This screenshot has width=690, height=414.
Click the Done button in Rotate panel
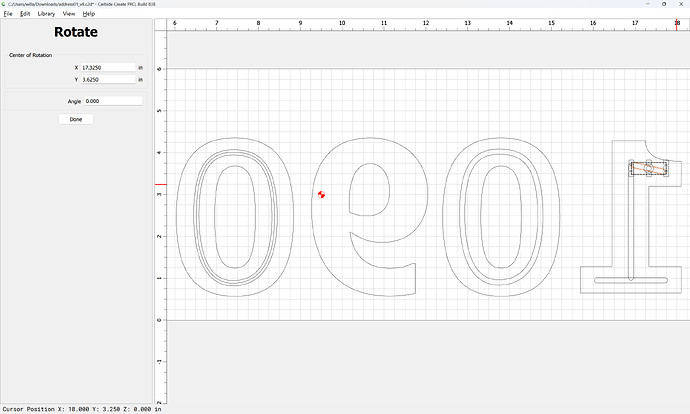pos(76,119)
